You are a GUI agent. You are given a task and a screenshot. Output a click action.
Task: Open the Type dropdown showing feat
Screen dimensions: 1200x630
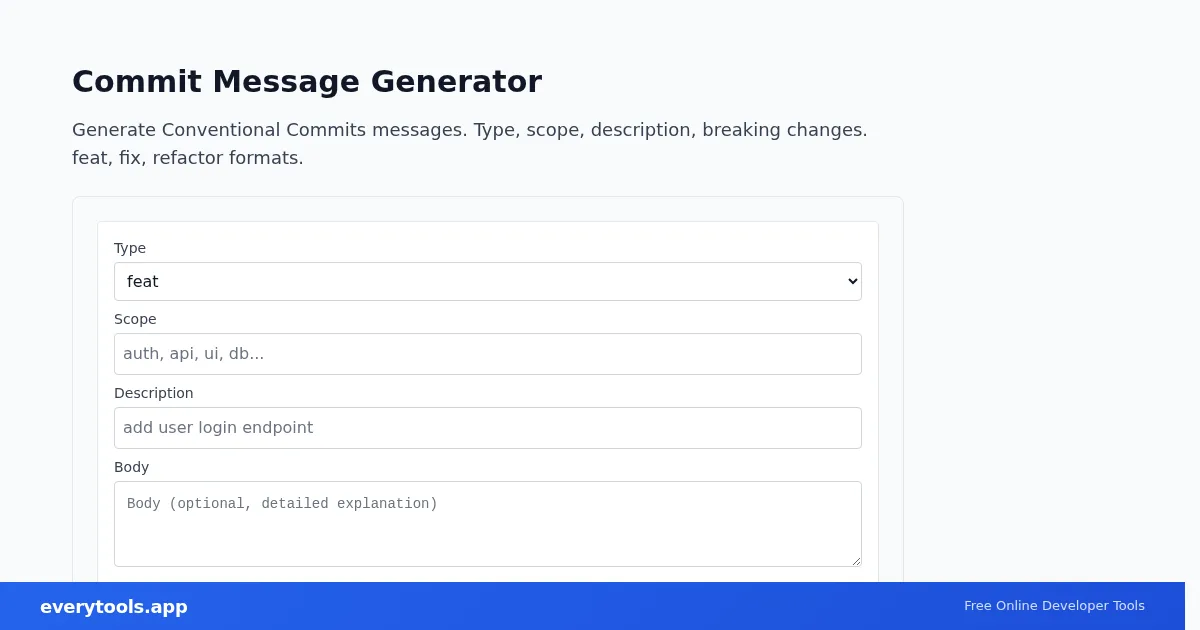click(487, 282)
